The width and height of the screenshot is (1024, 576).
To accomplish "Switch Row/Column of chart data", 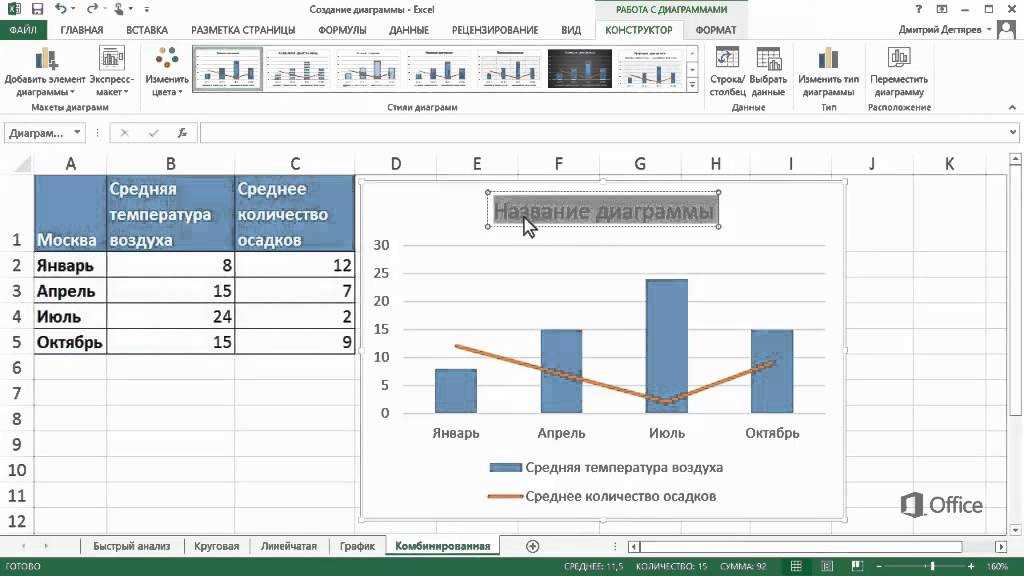I will point(727,72).
